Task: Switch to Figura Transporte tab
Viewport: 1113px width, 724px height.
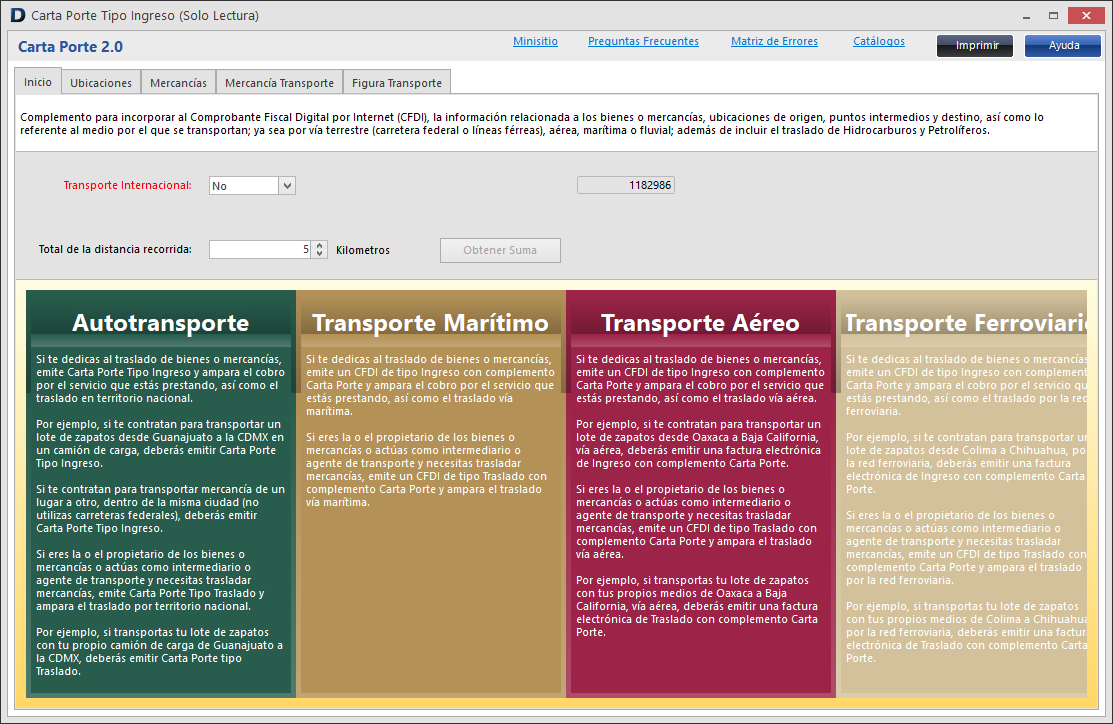Action: pos(396,83)
